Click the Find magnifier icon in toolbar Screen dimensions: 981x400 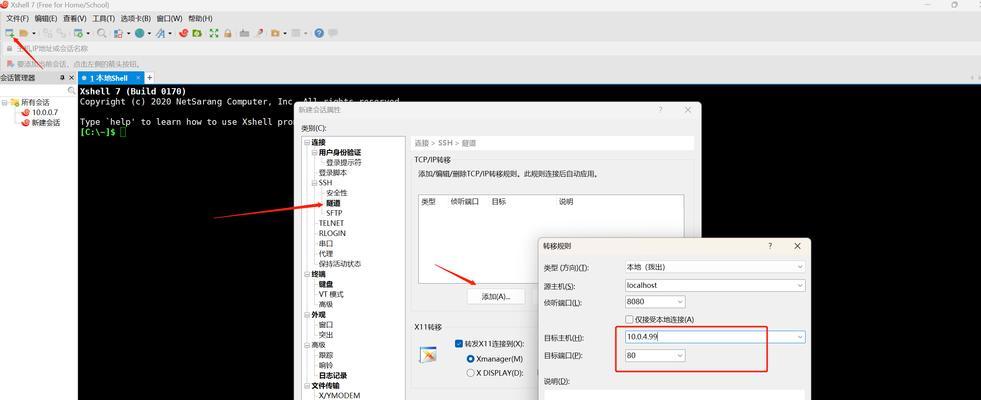click(x=101, y=33)
